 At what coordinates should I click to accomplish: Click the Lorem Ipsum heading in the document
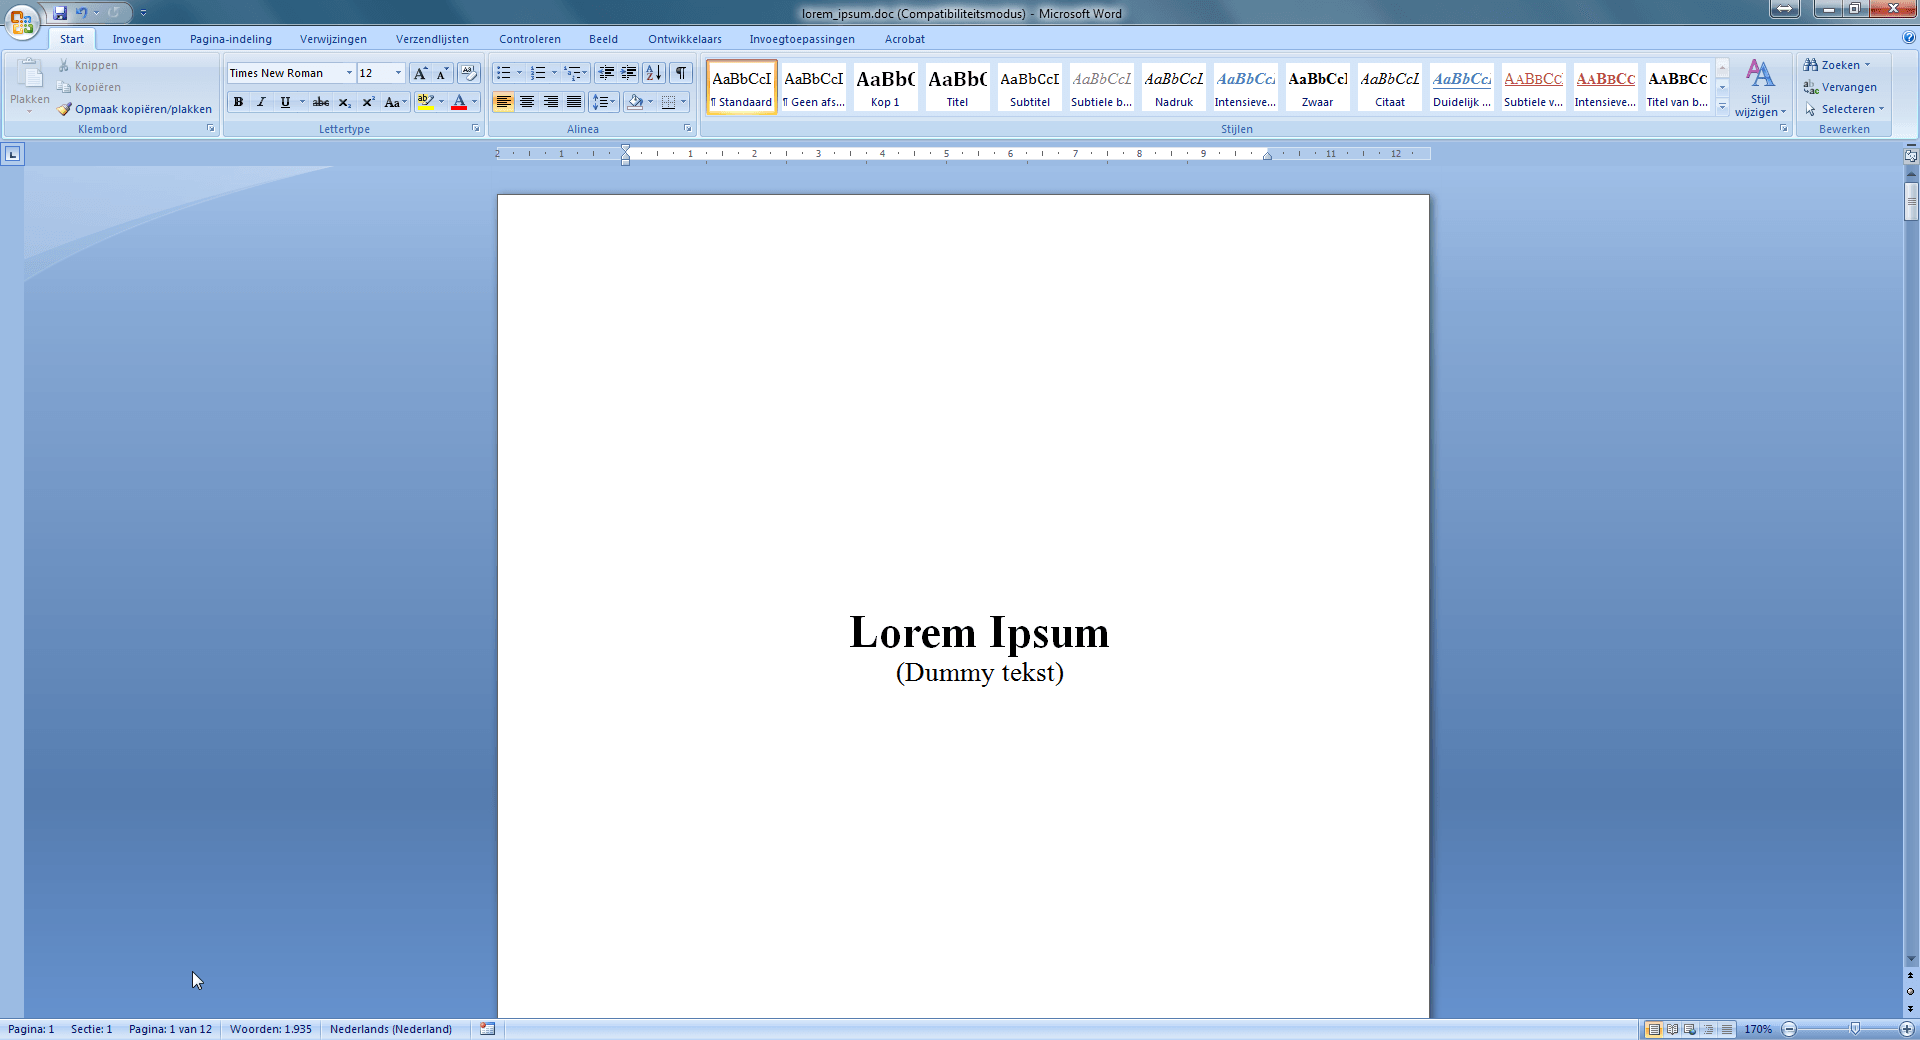pos(979,632)
